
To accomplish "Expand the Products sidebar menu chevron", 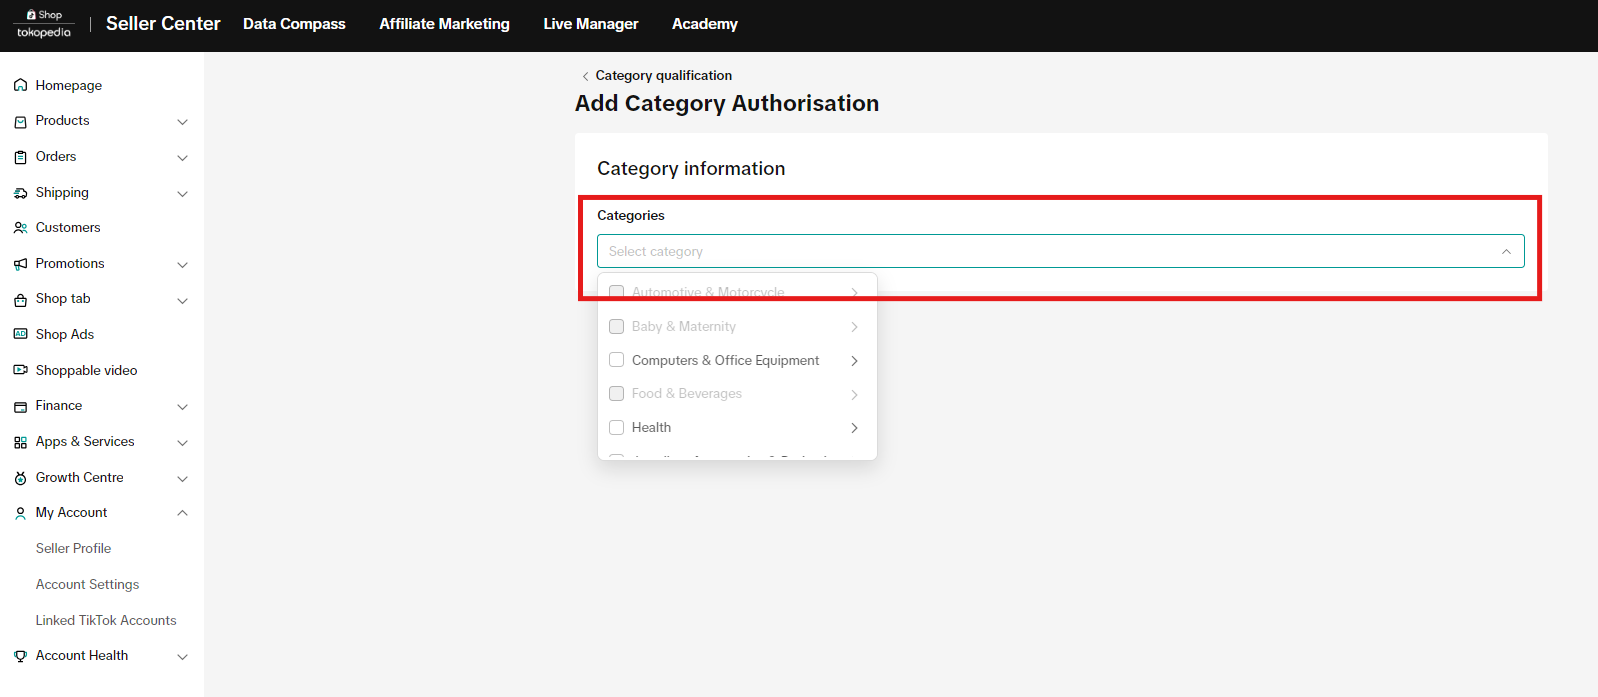I will (182, 122).
